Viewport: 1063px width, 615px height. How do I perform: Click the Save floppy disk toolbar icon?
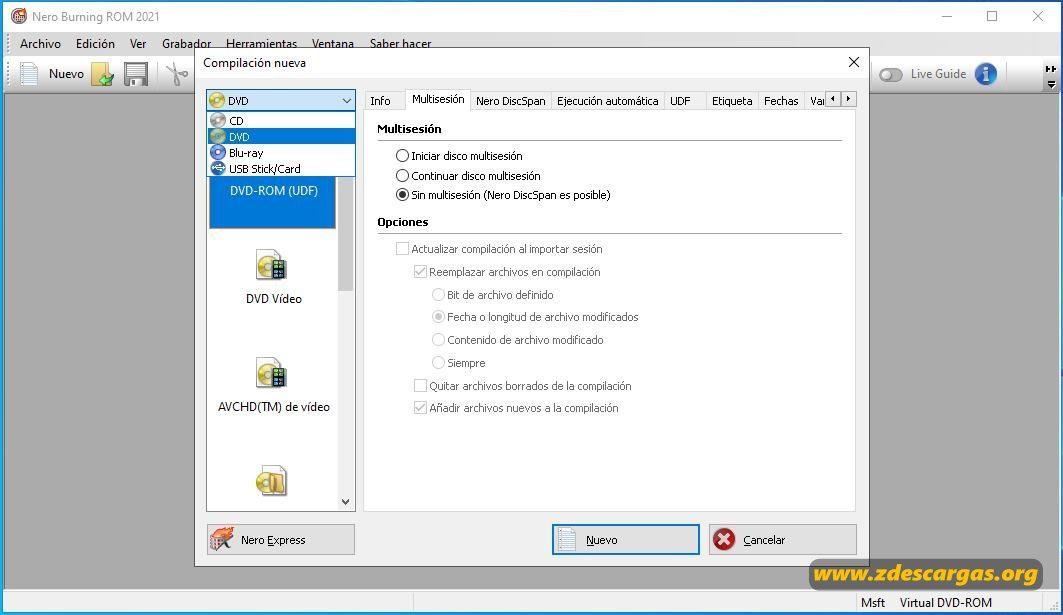[x=136, y=74]
